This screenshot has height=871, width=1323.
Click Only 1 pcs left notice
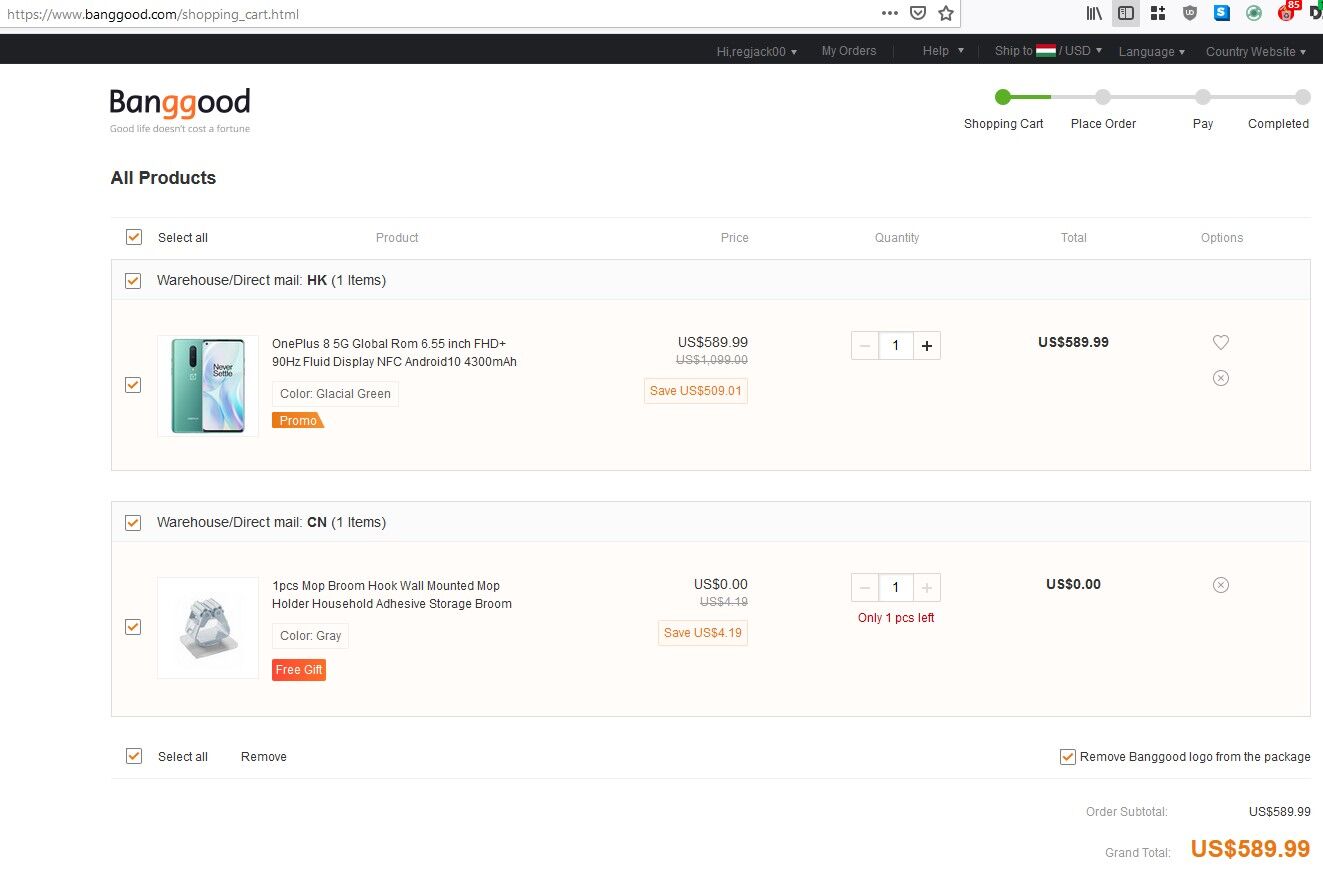click(x=896, y=618)
